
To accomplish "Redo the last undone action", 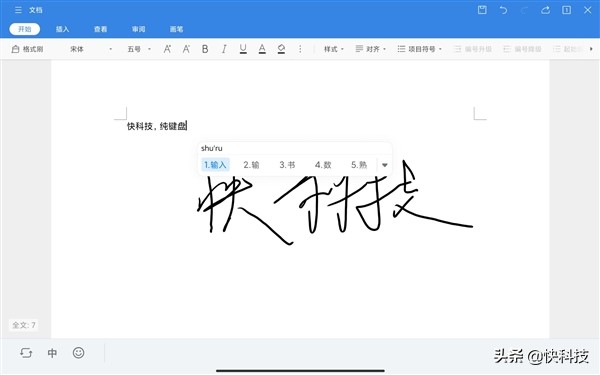I will [x=524, y=10].
